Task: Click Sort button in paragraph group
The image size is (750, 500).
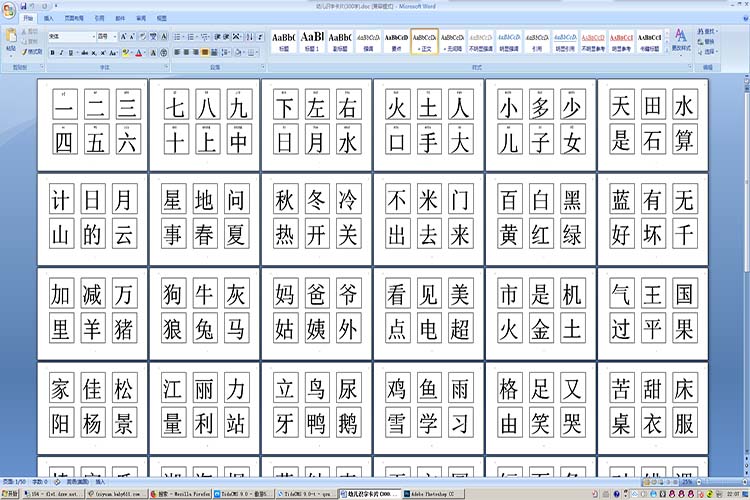Action: point(249,36)
